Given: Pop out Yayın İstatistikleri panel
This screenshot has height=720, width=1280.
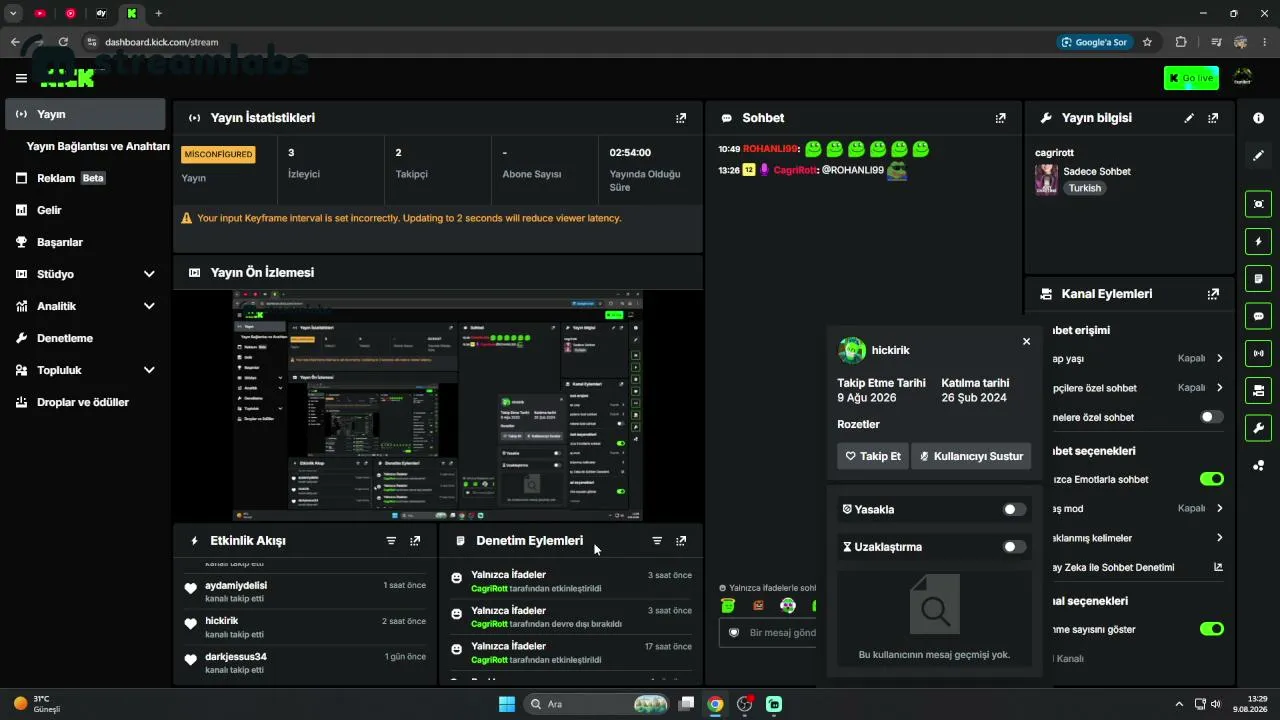Looking at the screenshot, I should pyautogui.click(x=681, y=118).
